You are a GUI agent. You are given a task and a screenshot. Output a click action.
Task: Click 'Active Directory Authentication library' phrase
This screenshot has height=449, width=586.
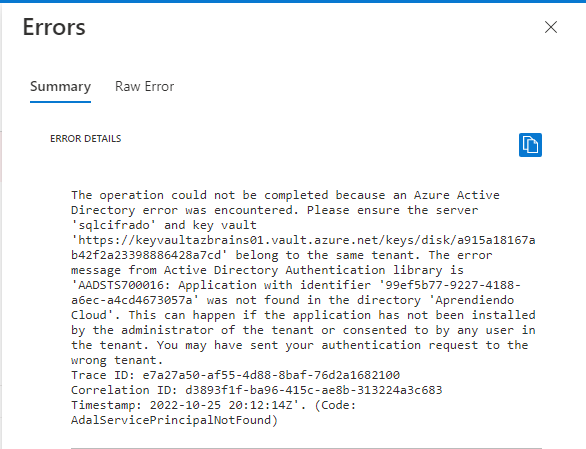pyautogui.click(x=303, y=270)
